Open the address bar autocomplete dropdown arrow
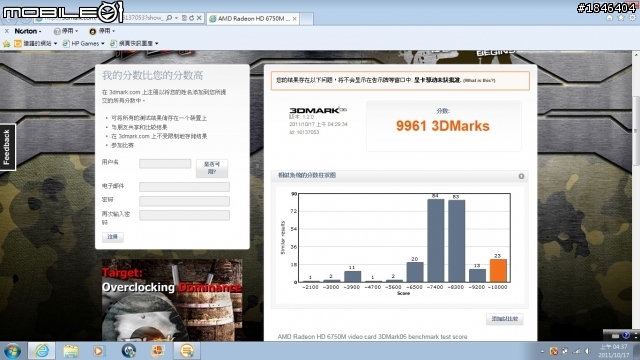Screen dimensions: 640x360 pos(176,18)
